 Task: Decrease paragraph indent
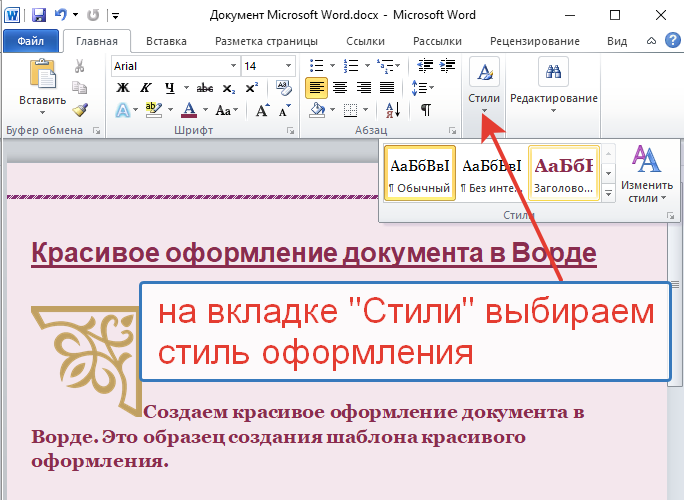coord(425,66)
